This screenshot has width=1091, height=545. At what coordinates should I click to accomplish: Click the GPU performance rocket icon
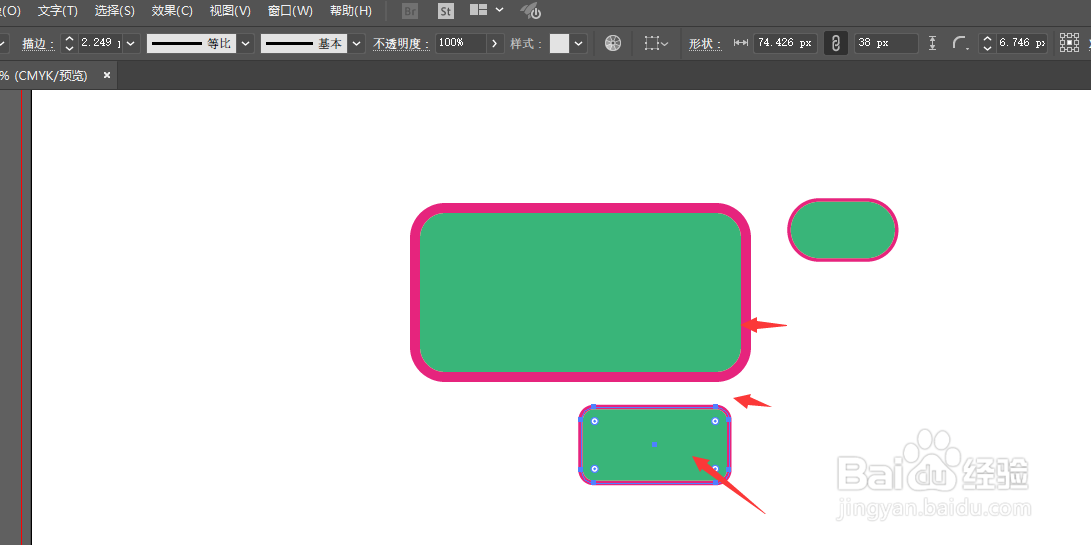tap(531, 11)
